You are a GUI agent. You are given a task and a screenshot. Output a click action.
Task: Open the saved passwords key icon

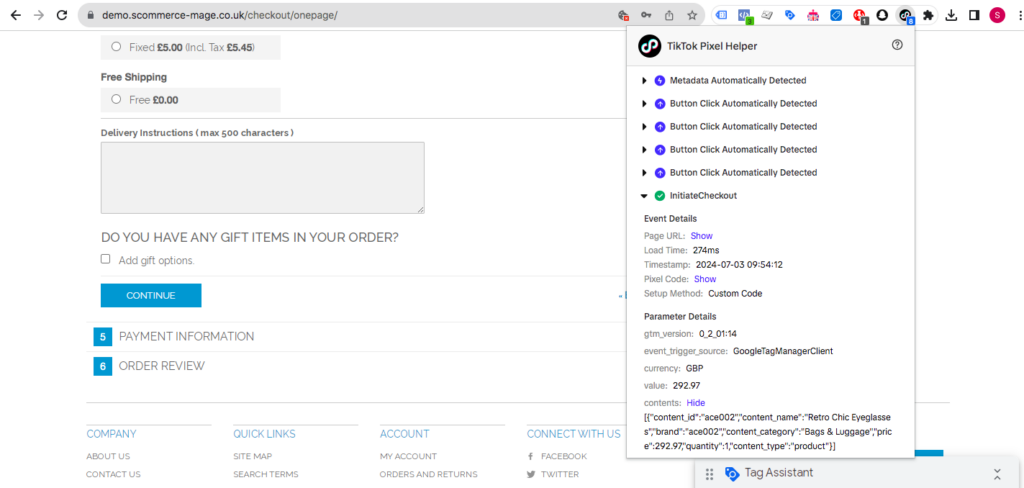pyautogui.click(x=646, y=15)
